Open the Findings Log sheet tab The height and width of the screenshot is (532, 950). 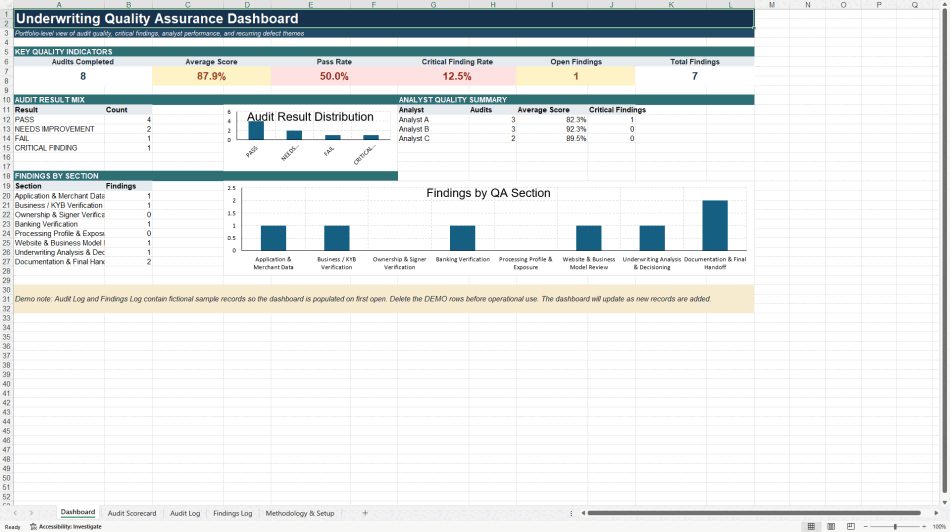pyautogui.click(x=233, y=513)
